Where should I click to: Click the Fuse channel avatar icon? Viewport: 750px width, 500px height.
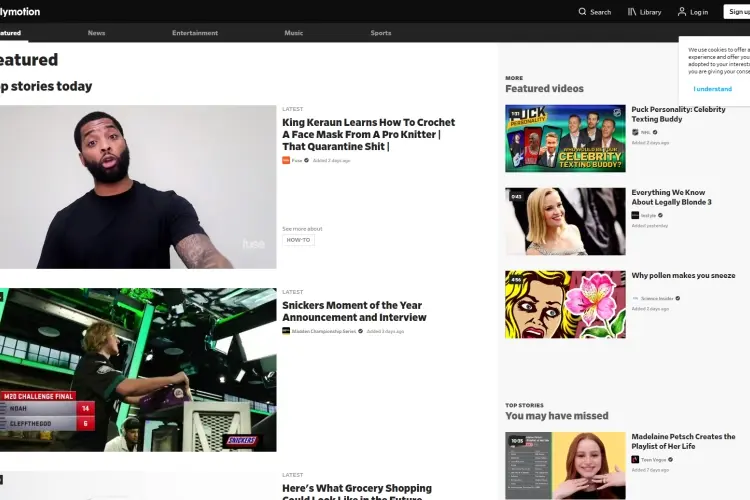coord(286,160)
